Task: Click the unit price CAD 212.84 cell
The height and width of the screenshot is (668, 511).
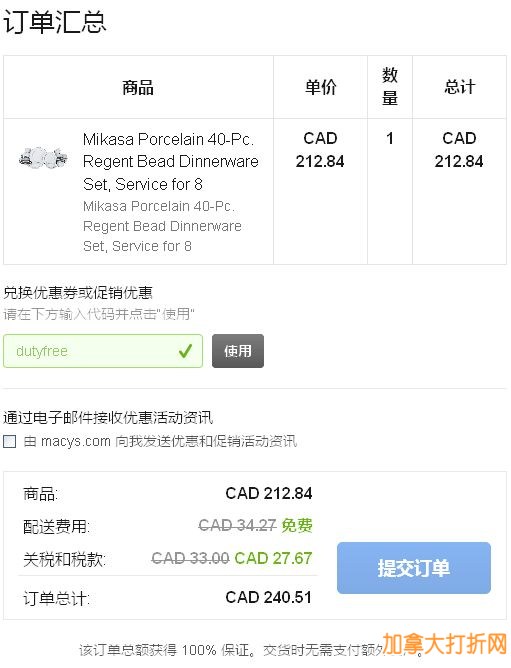Action: pyautogui.click(x=320, y=150)
